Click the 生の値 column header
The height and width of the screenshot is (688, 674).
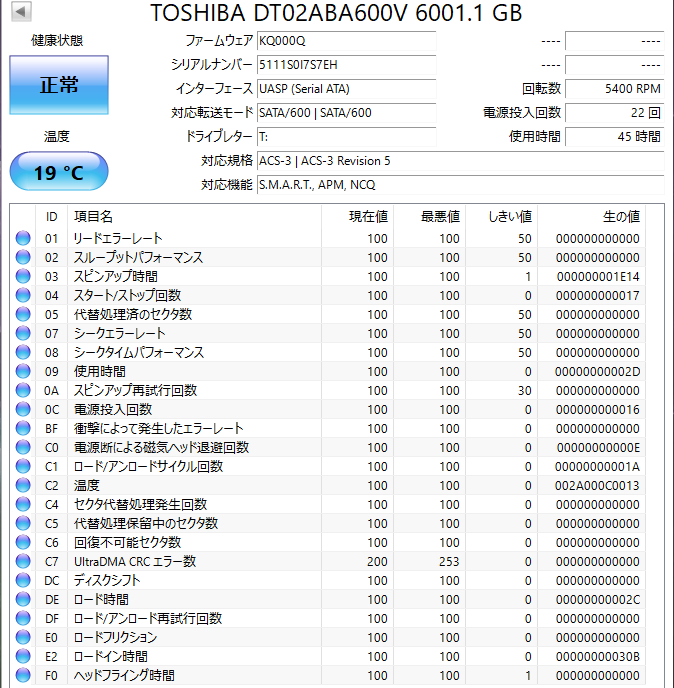(592, 217)
